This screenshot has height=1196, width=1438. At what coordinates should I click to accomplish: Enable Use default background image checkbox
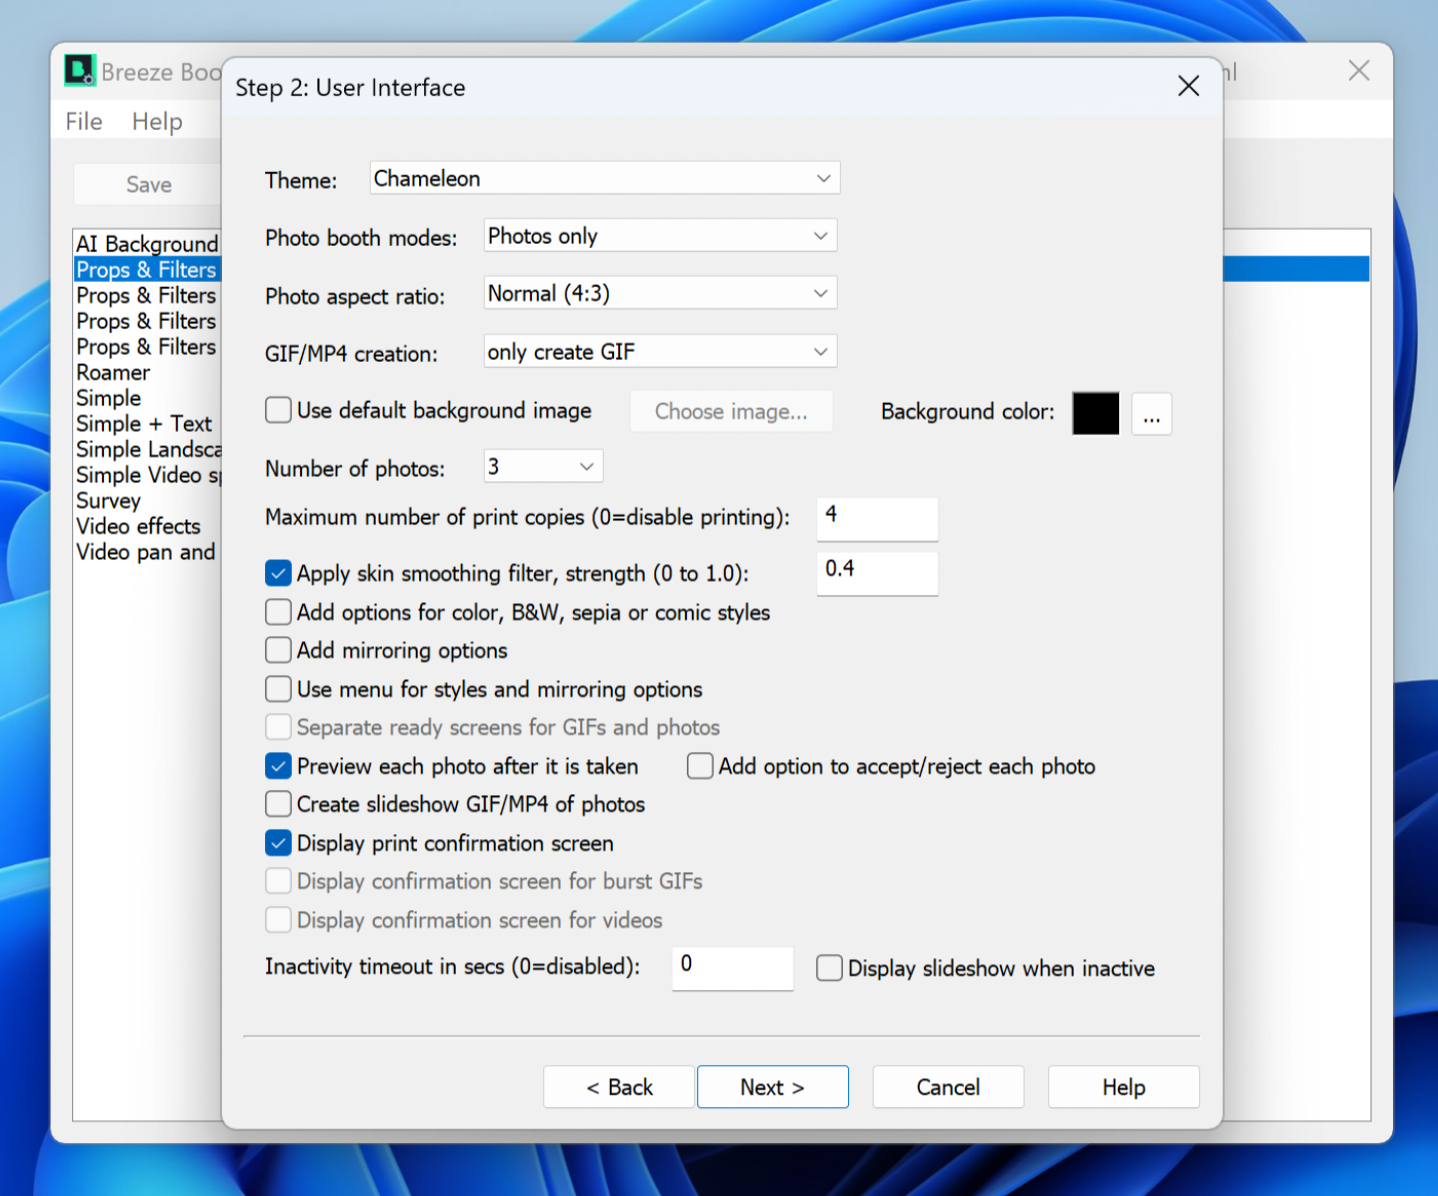[x=279, y=411]
